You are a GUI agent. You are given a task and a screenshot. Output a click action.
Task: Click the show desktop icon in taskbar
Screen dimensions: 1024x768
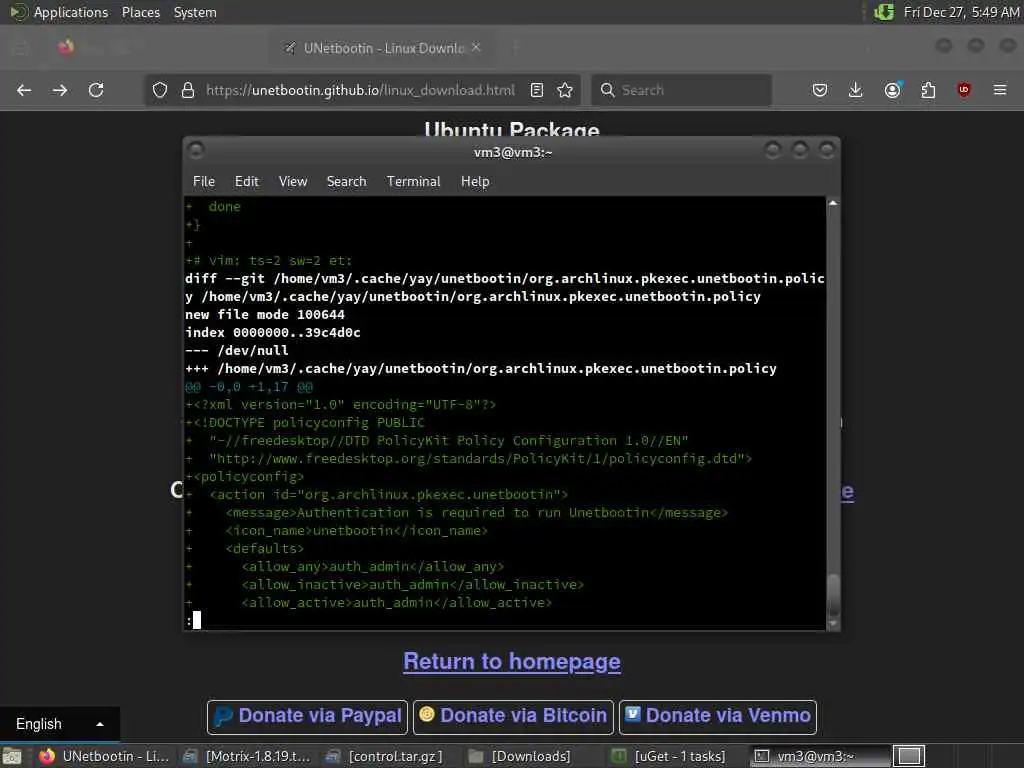click(x=12, y=757)
